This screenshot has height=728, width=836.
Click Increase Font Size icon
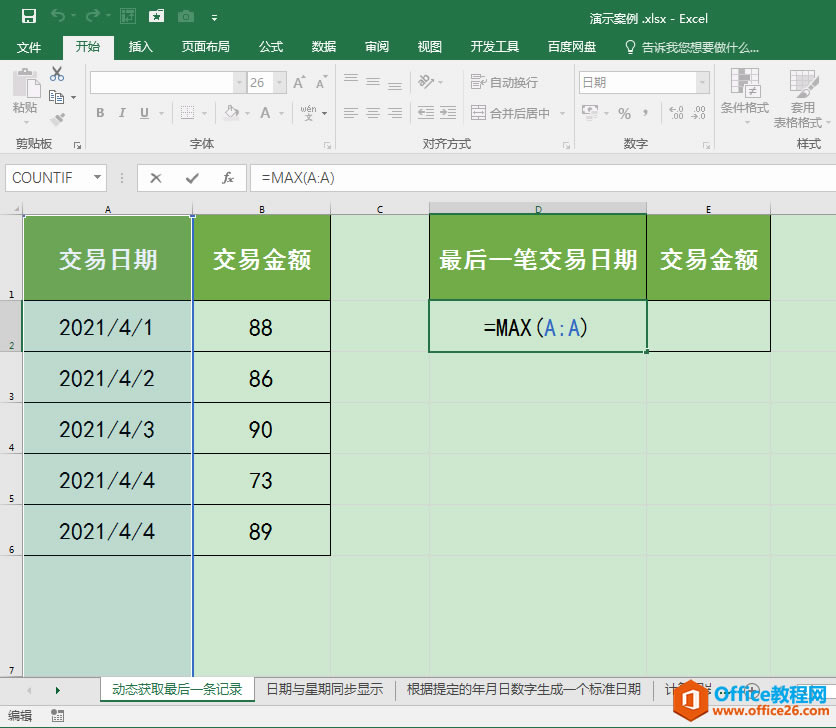(299, 82)
